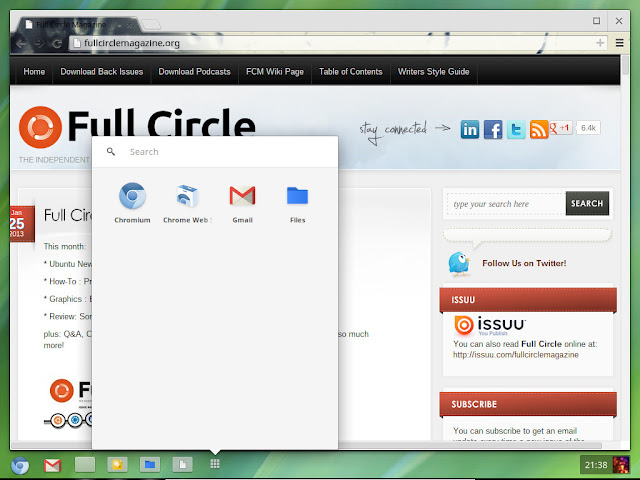
Task: Click the blue Twitter bird icon
Action: click(459, 264)
